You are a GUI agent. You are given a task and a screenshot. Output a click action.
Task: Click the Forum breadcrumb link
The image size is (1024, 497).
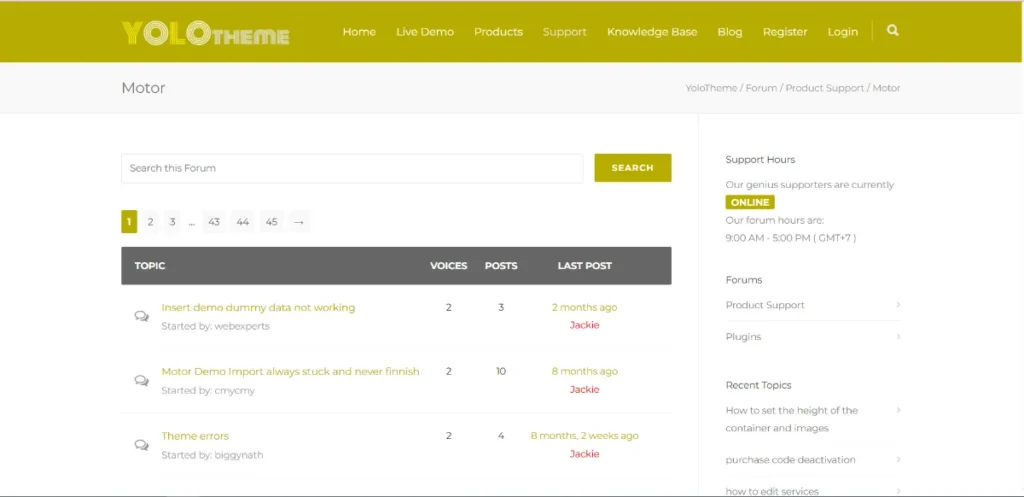(761, 88)
